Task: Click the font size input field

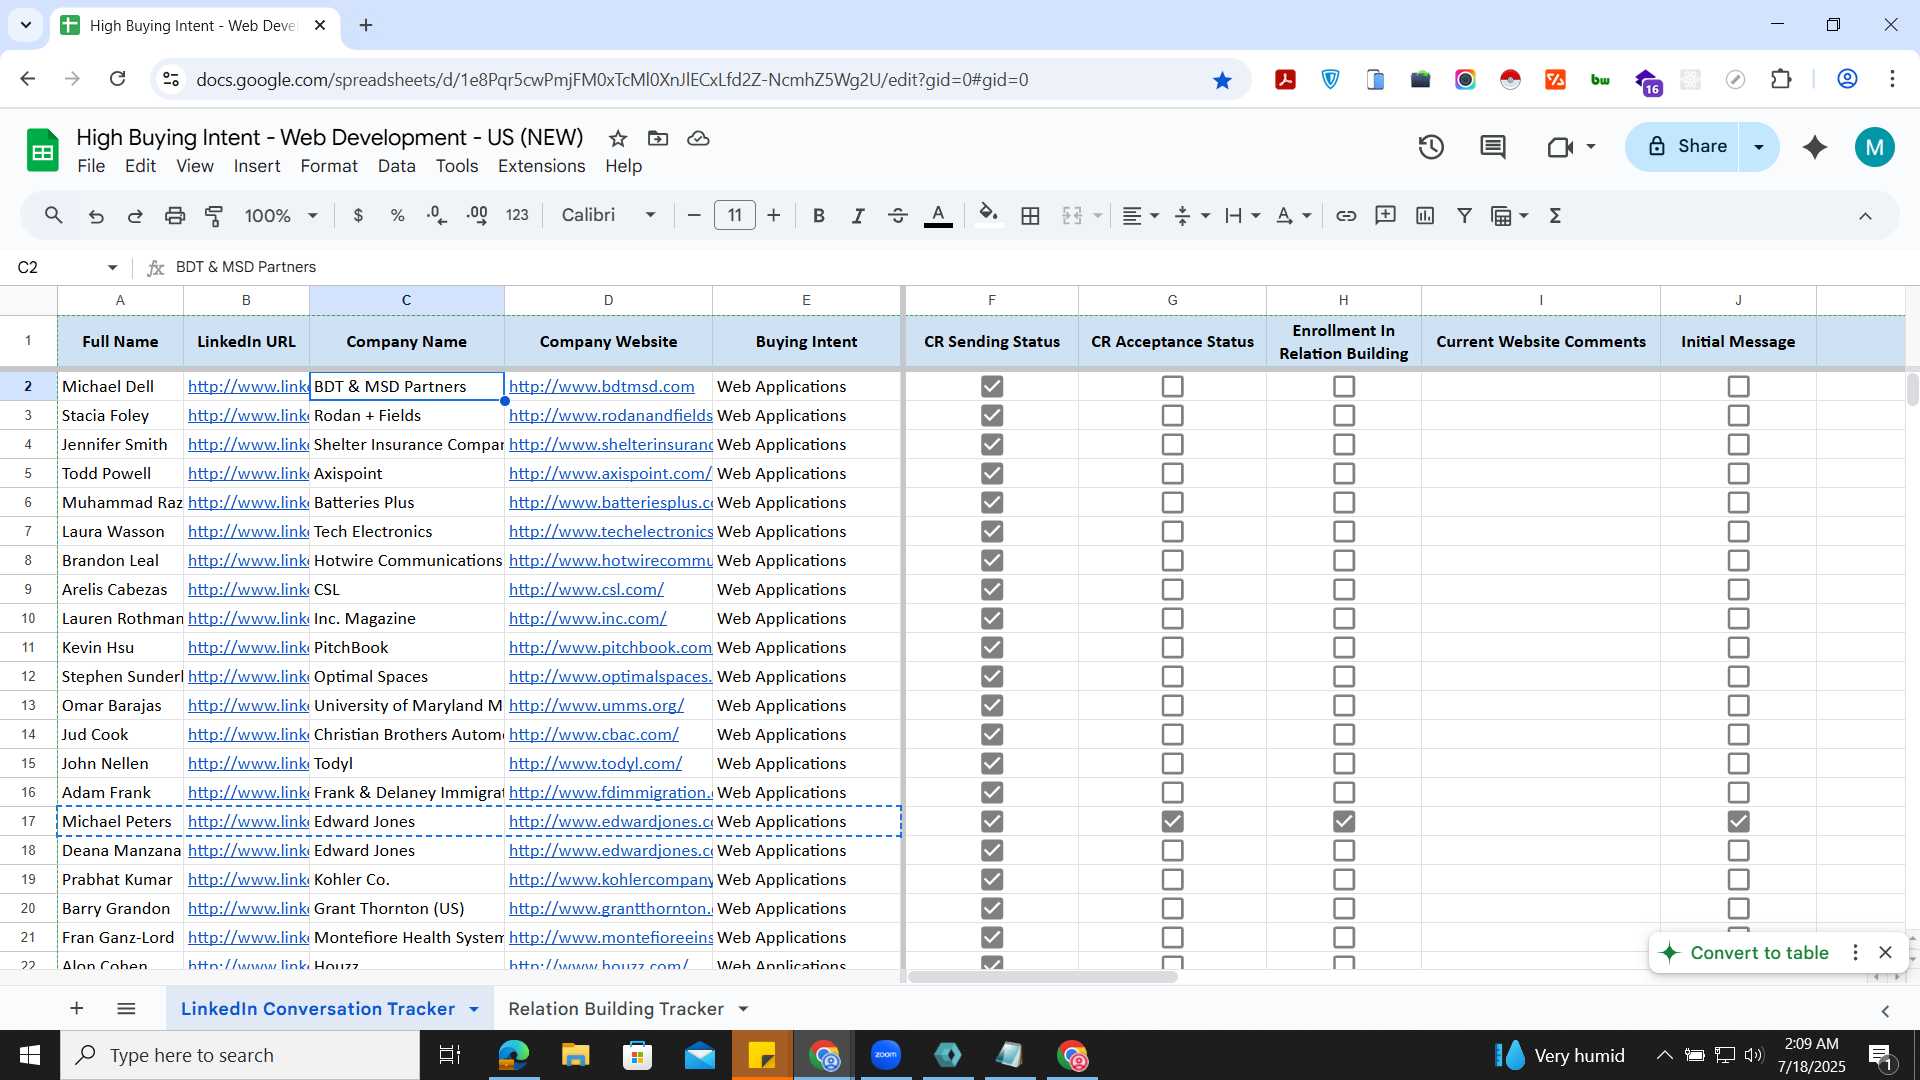Action: tap(735, 216)
